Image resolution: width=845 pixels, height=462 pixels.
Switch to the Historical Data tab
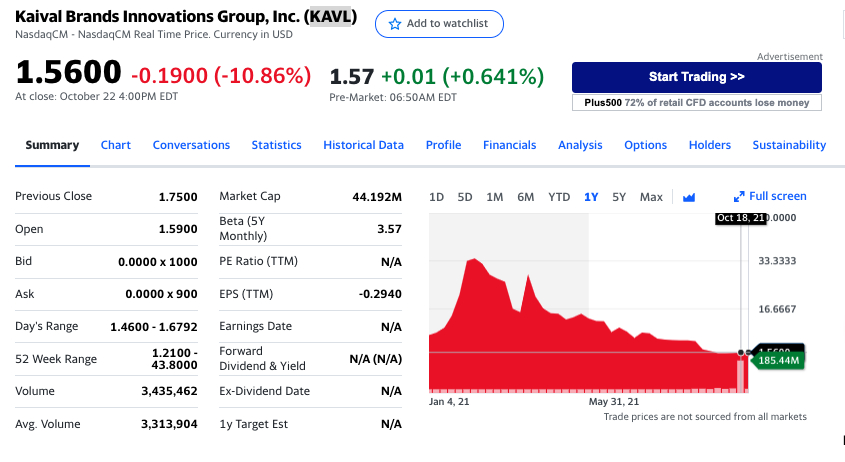tap(363, 145)
